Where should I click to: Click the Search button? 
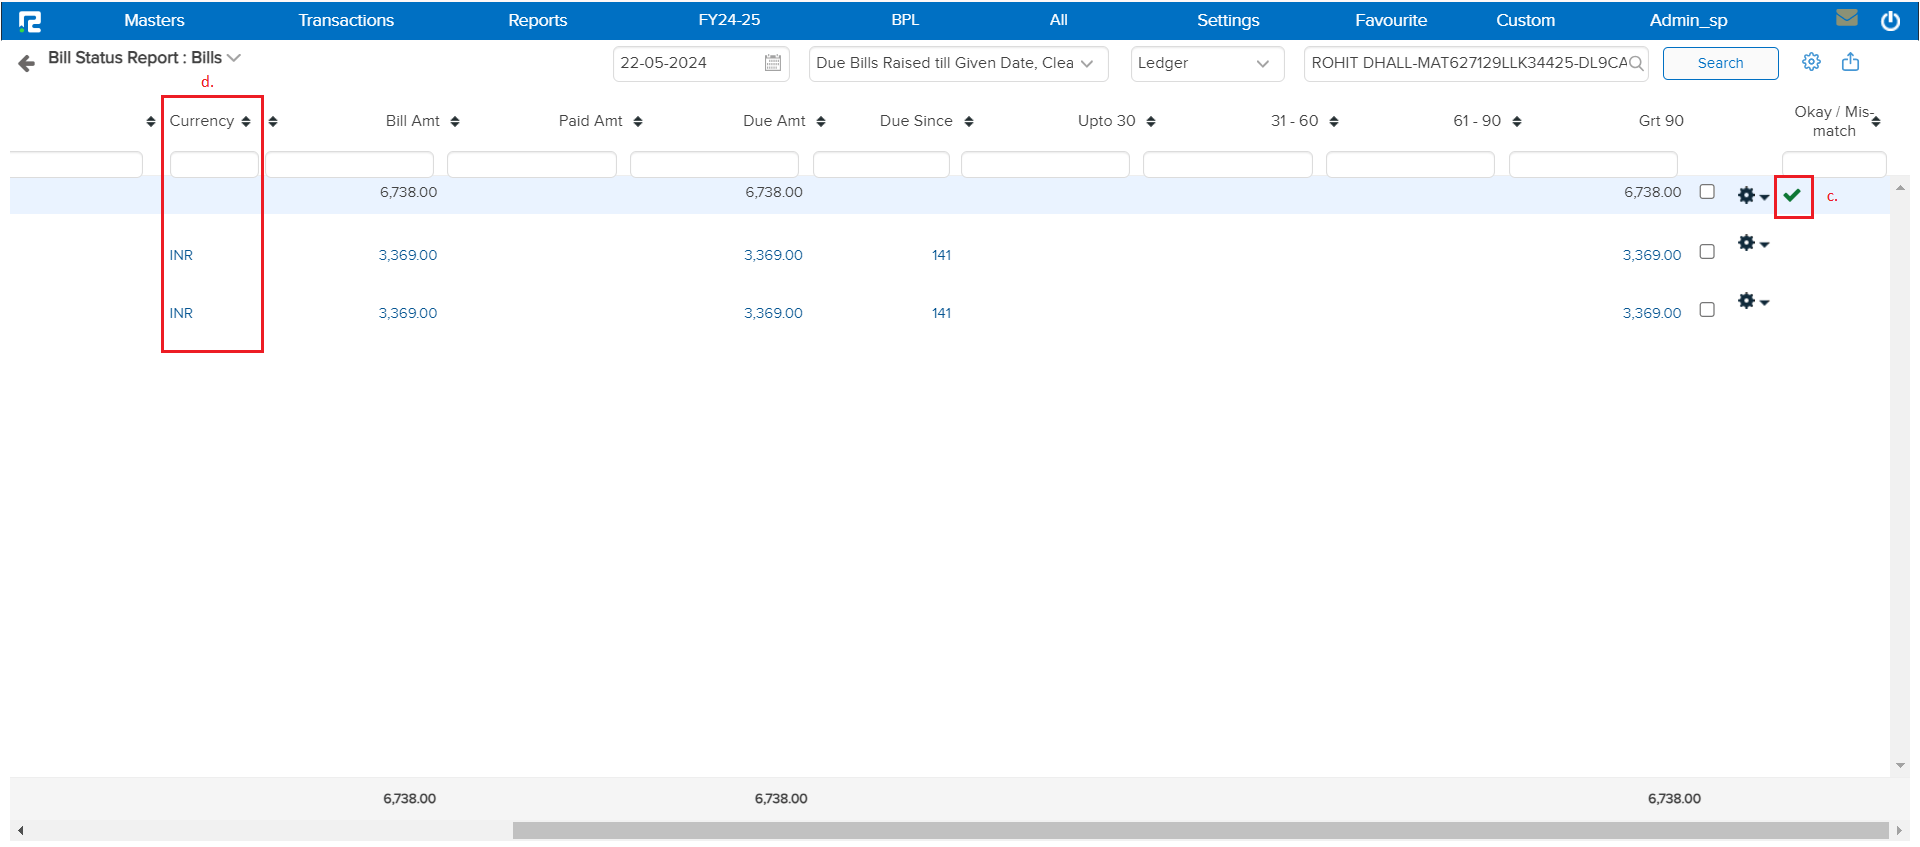1720,63
